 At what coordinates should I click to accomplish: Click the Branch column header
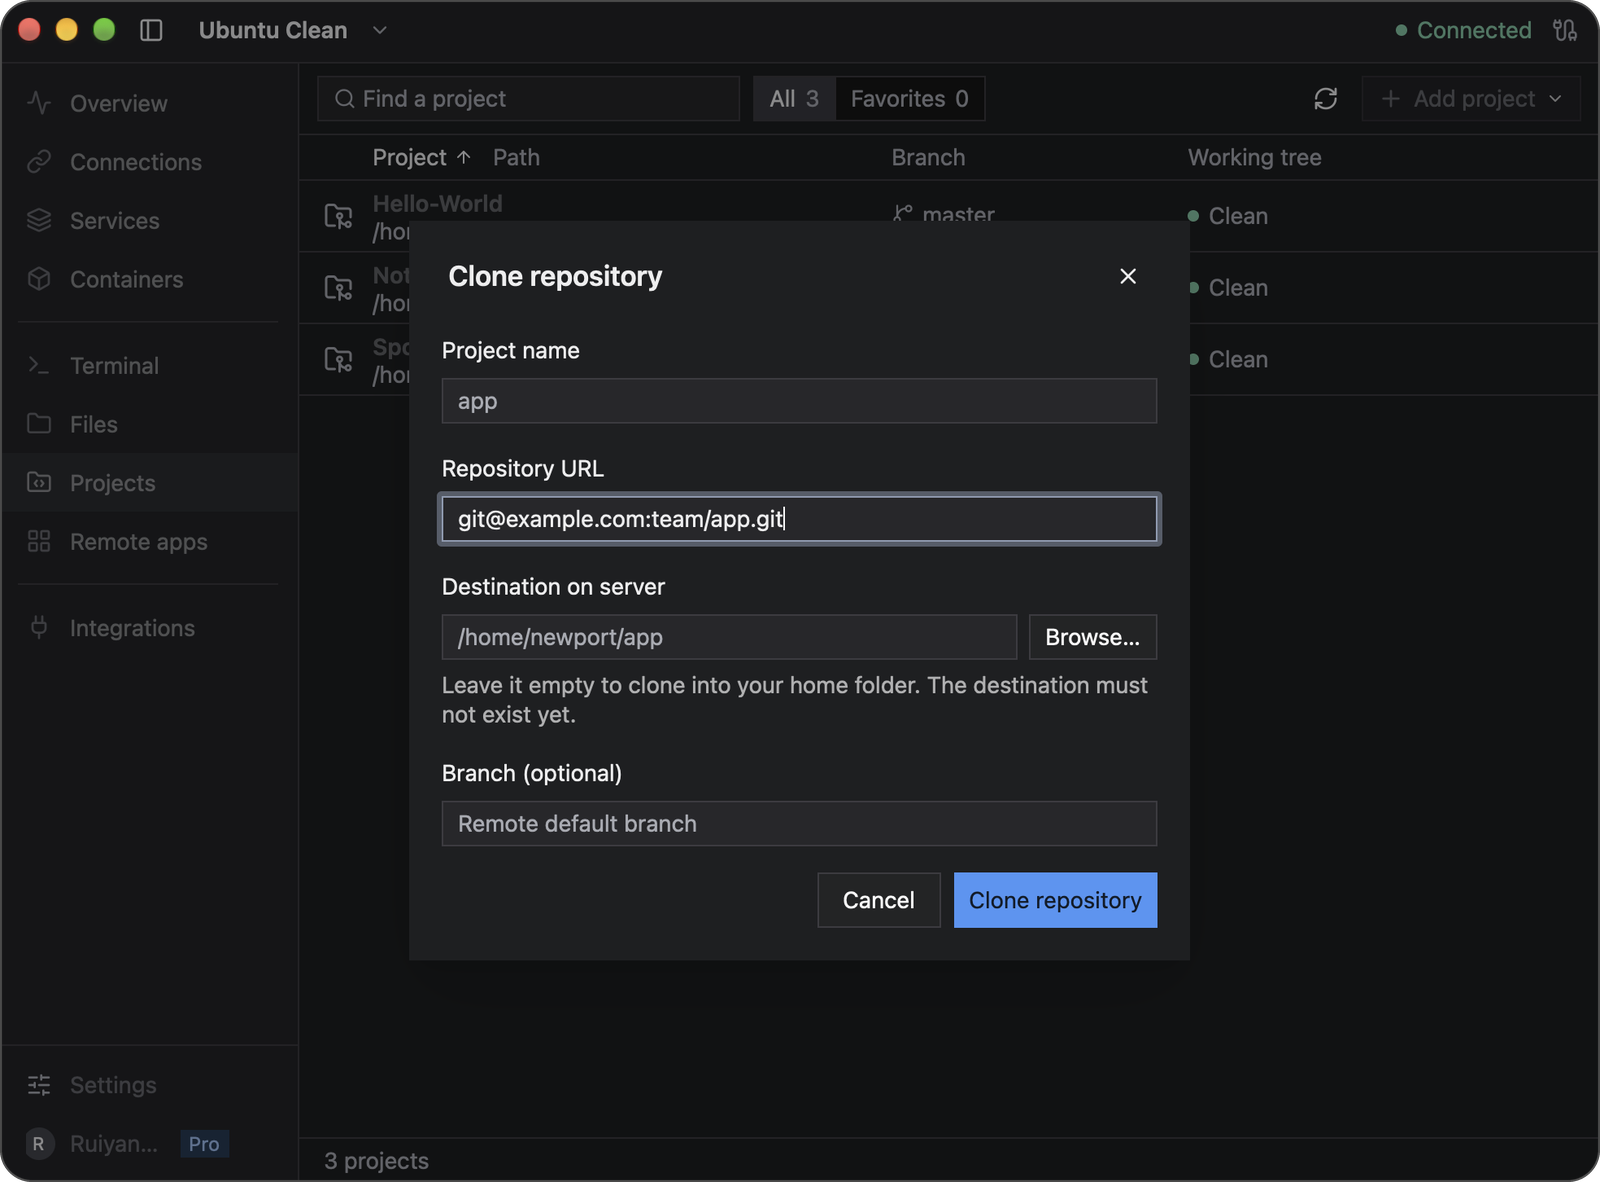(928, 158)
